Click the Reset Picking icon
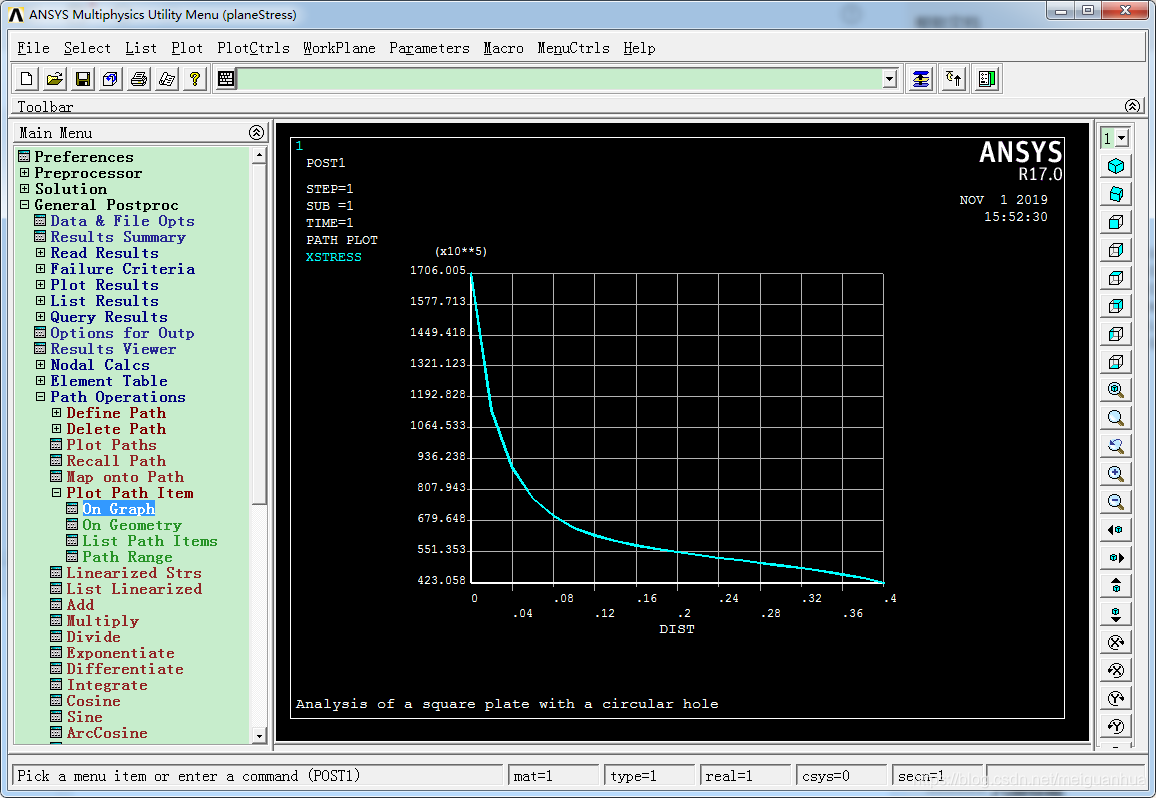 [954, 79]
